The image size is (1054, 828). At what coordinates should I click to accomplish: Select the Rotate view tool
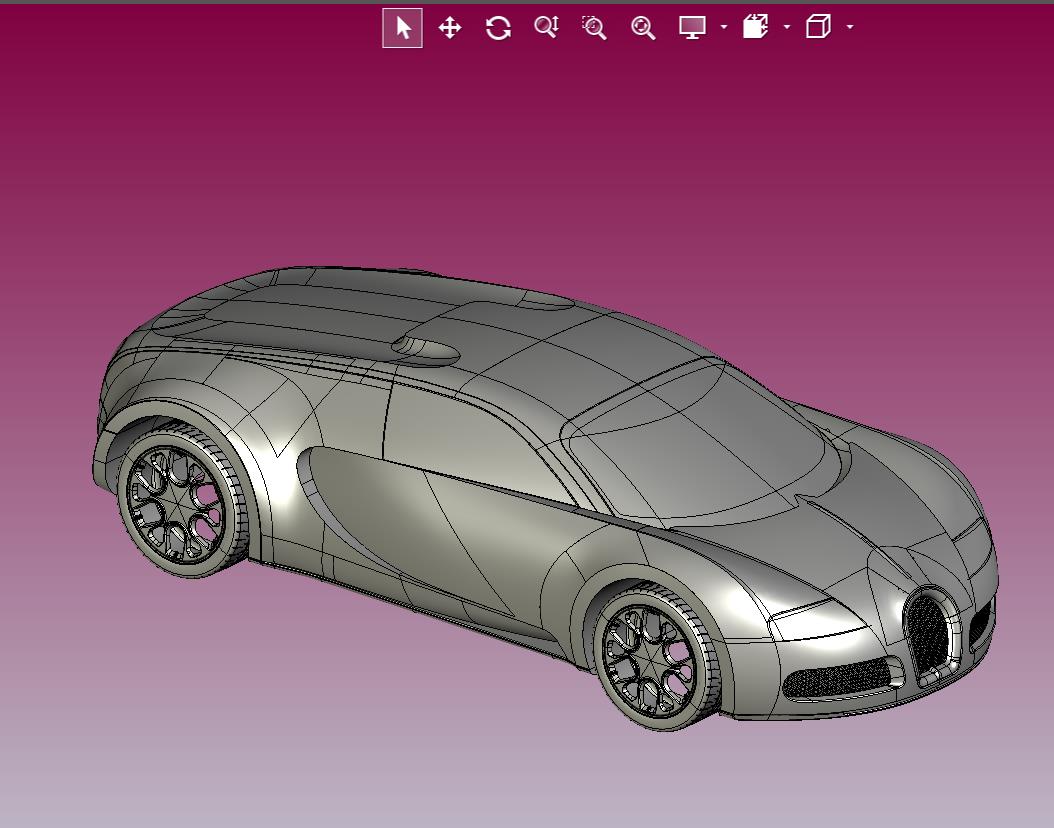498,28
